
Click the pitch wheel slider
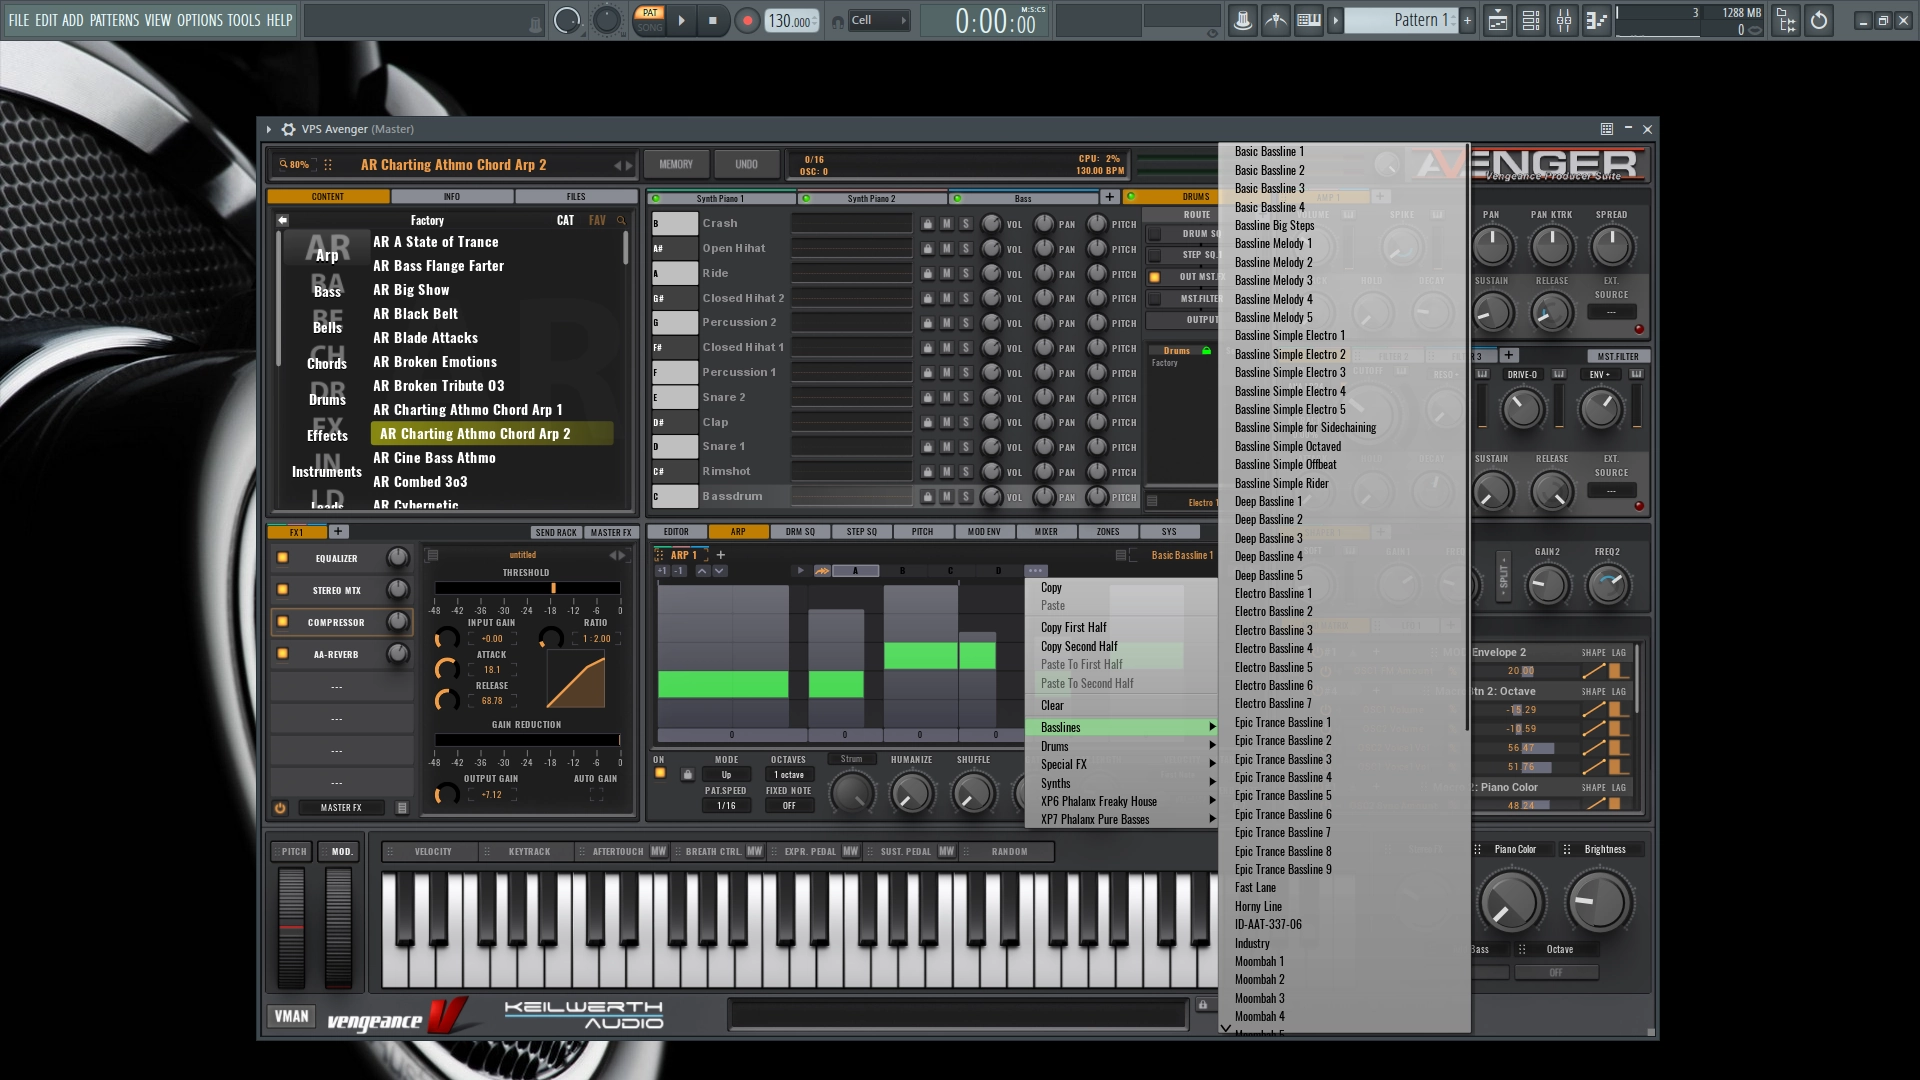[x=291, y=927]
